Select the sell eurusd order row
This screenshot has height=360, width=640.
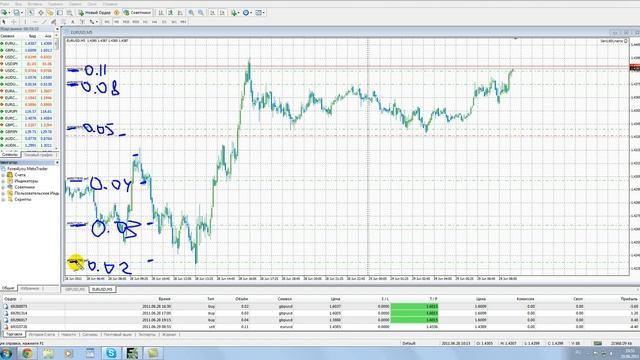coord(320,327)
